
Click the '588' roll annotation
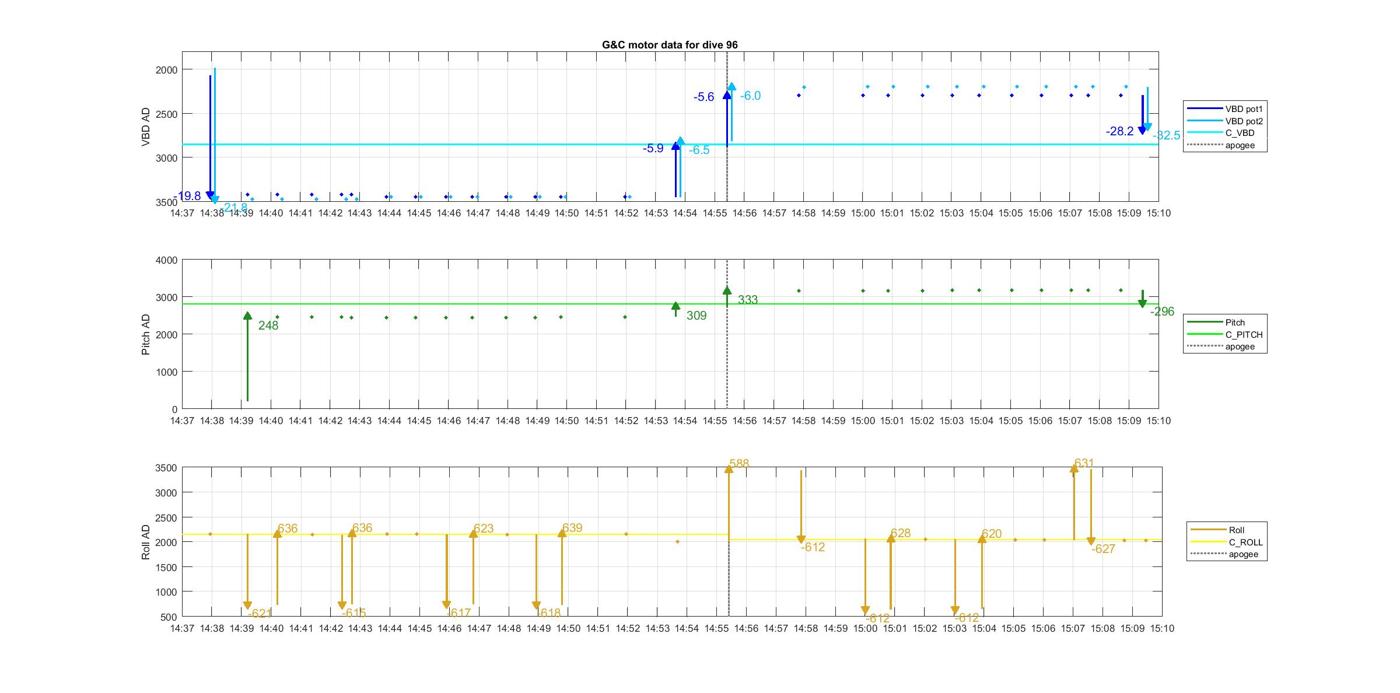coord(739,464)
